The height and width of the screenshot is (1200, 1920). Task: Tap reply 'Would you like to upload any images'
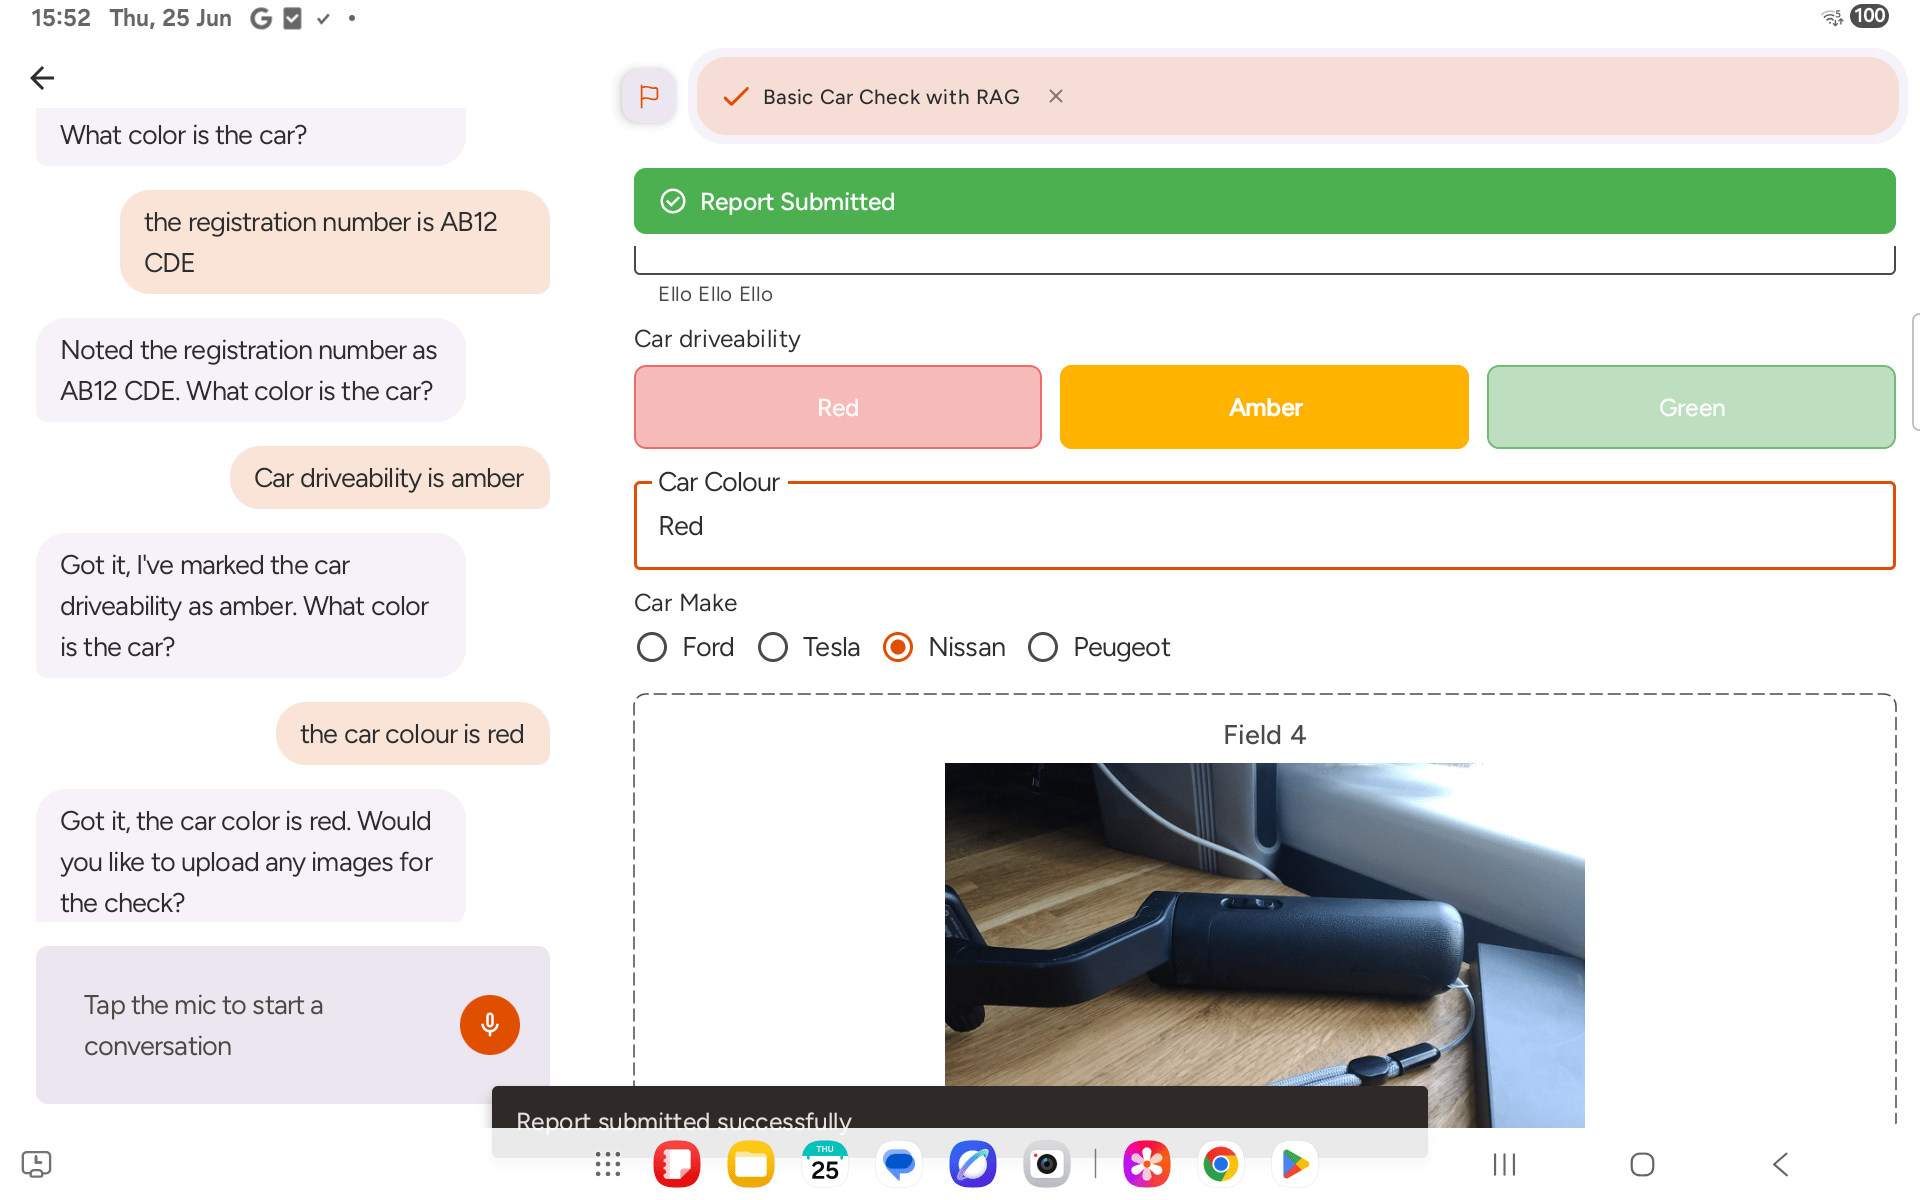coord(251,857)
